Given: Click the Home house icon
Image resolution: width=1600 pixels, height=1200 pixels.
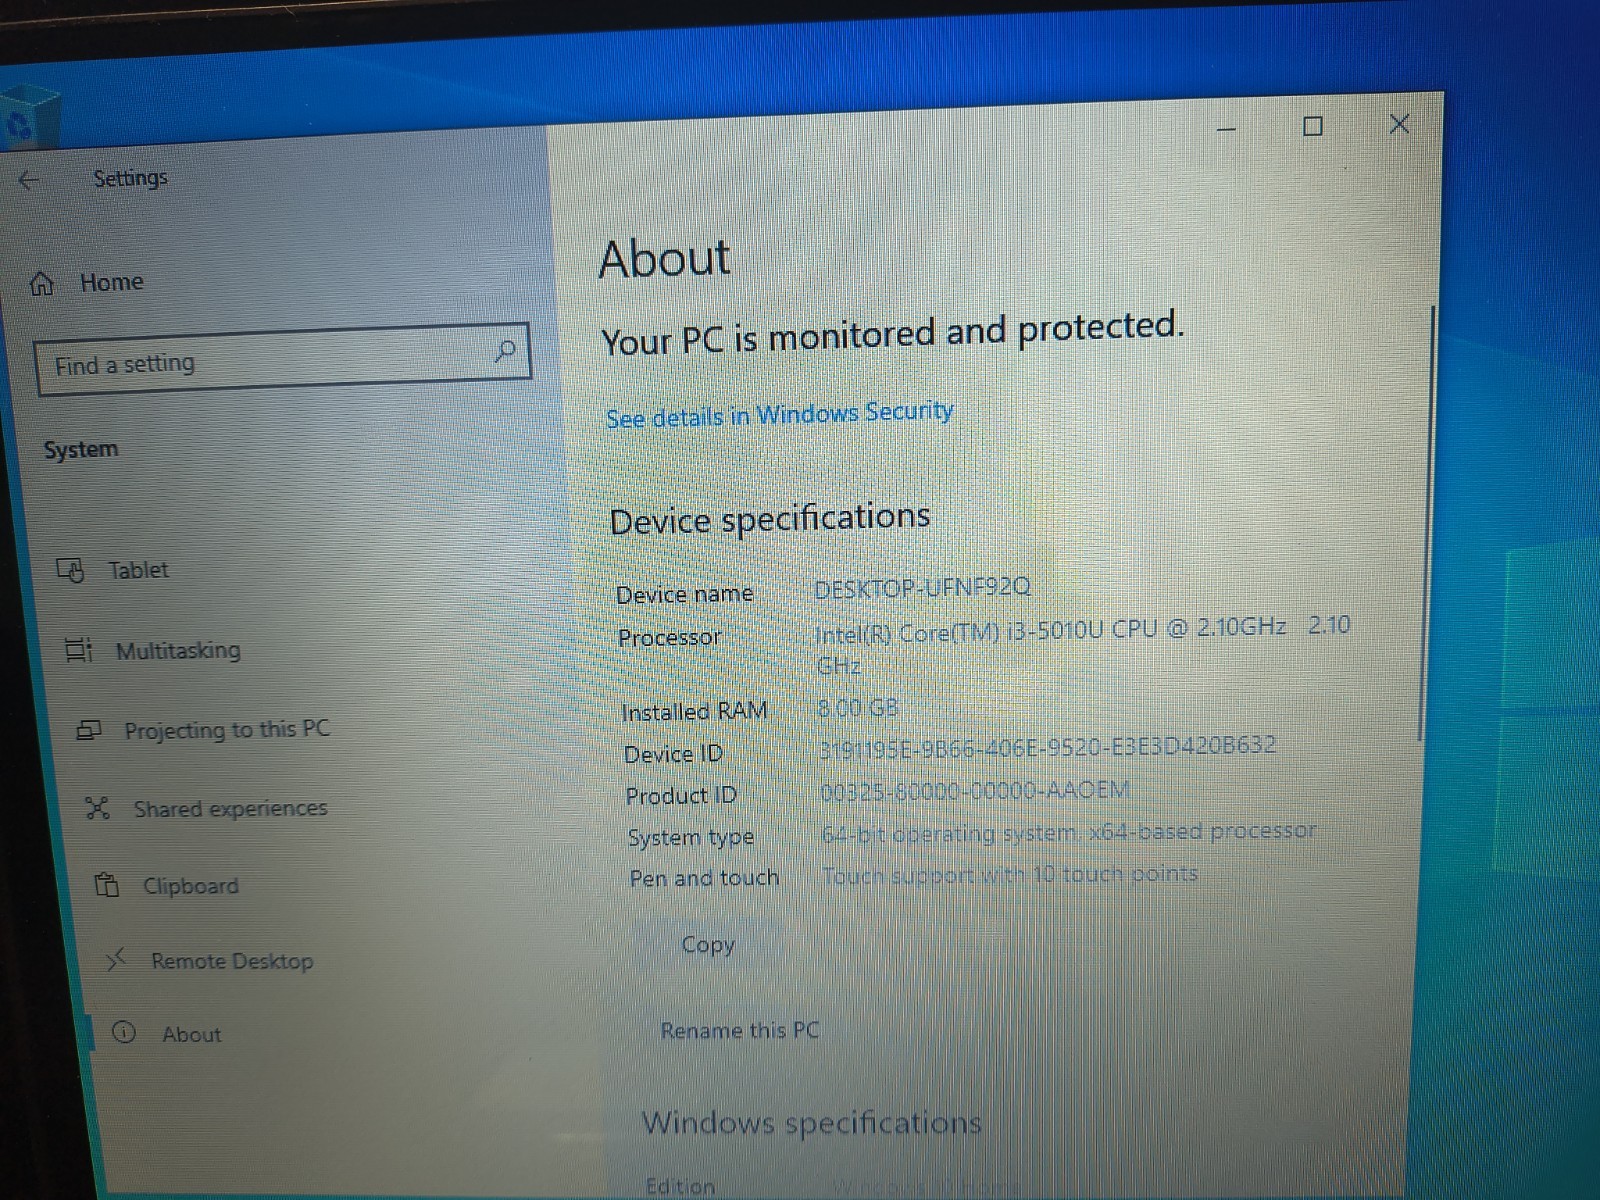Looking at the screenshot, I should (42, 284).
